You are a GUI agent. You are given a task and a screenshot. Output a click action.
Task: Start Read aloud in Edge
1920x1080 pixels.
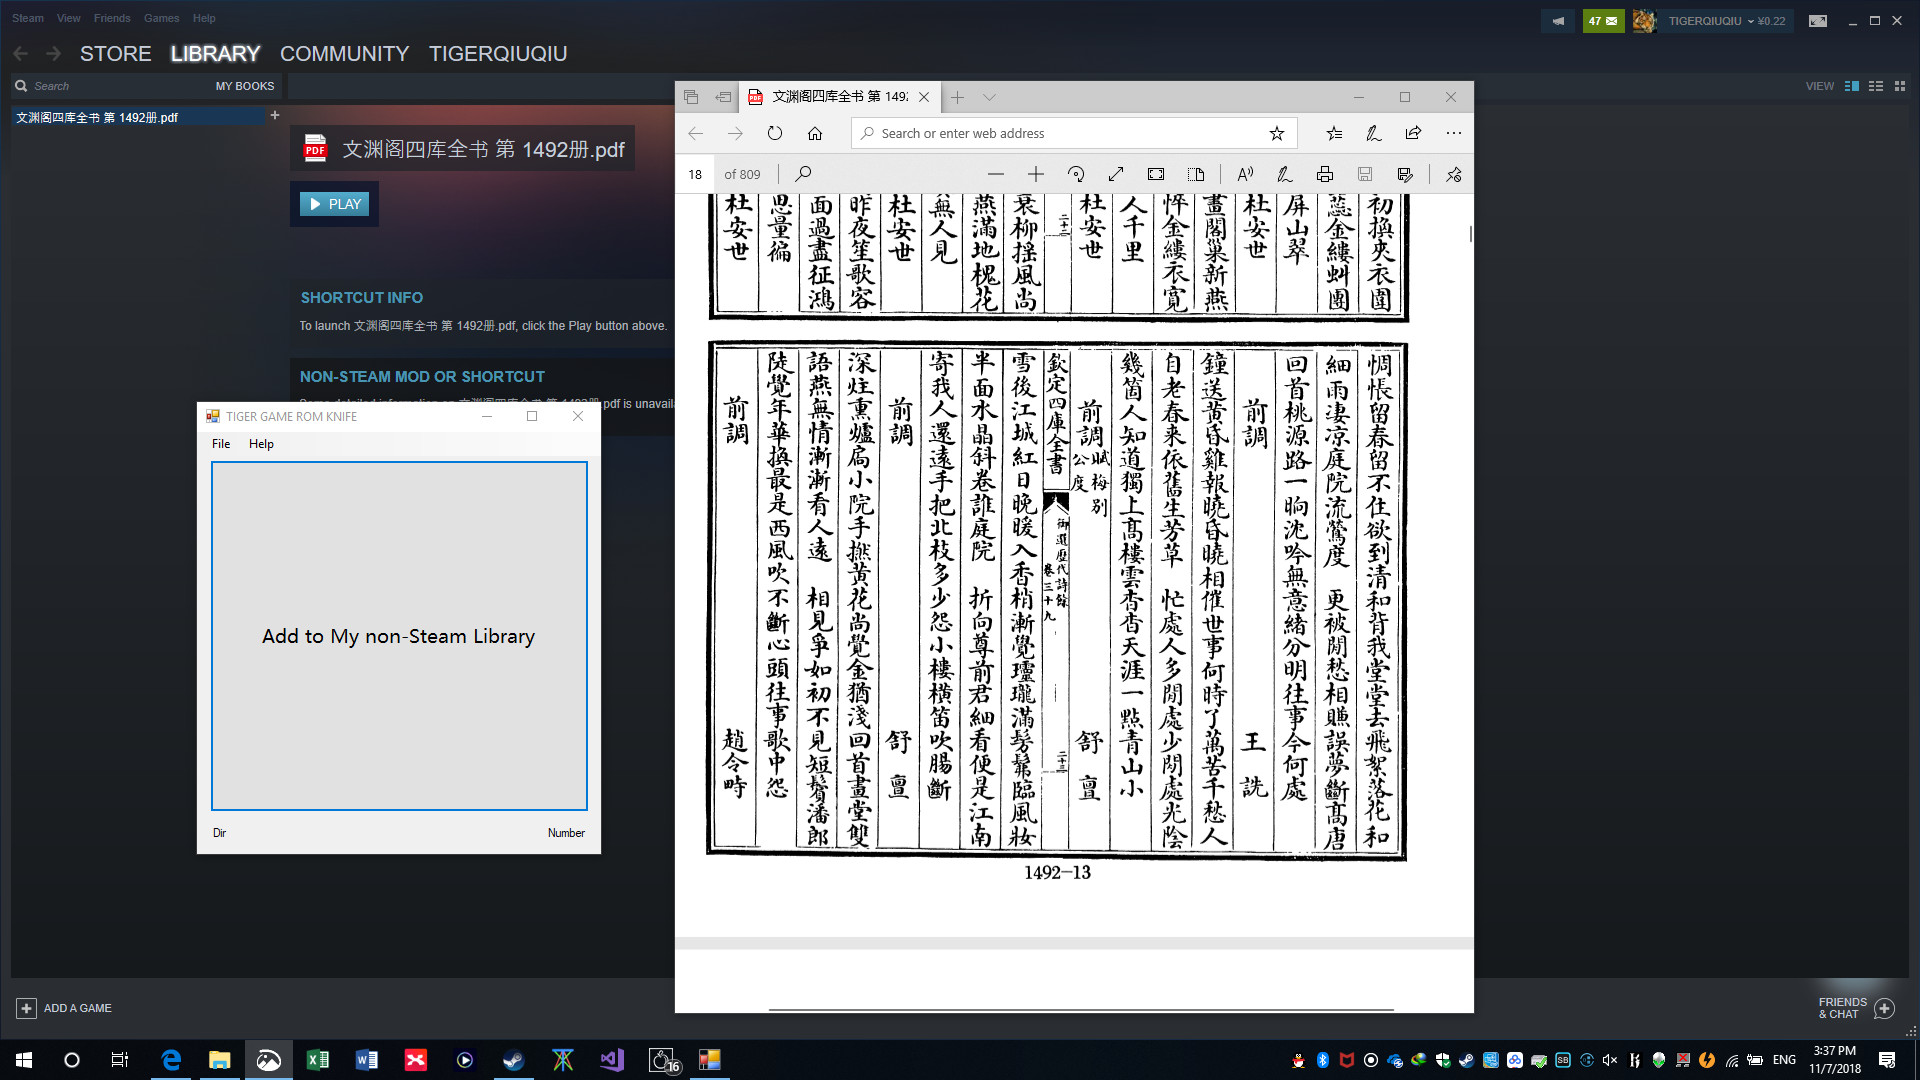(1245, 173)
